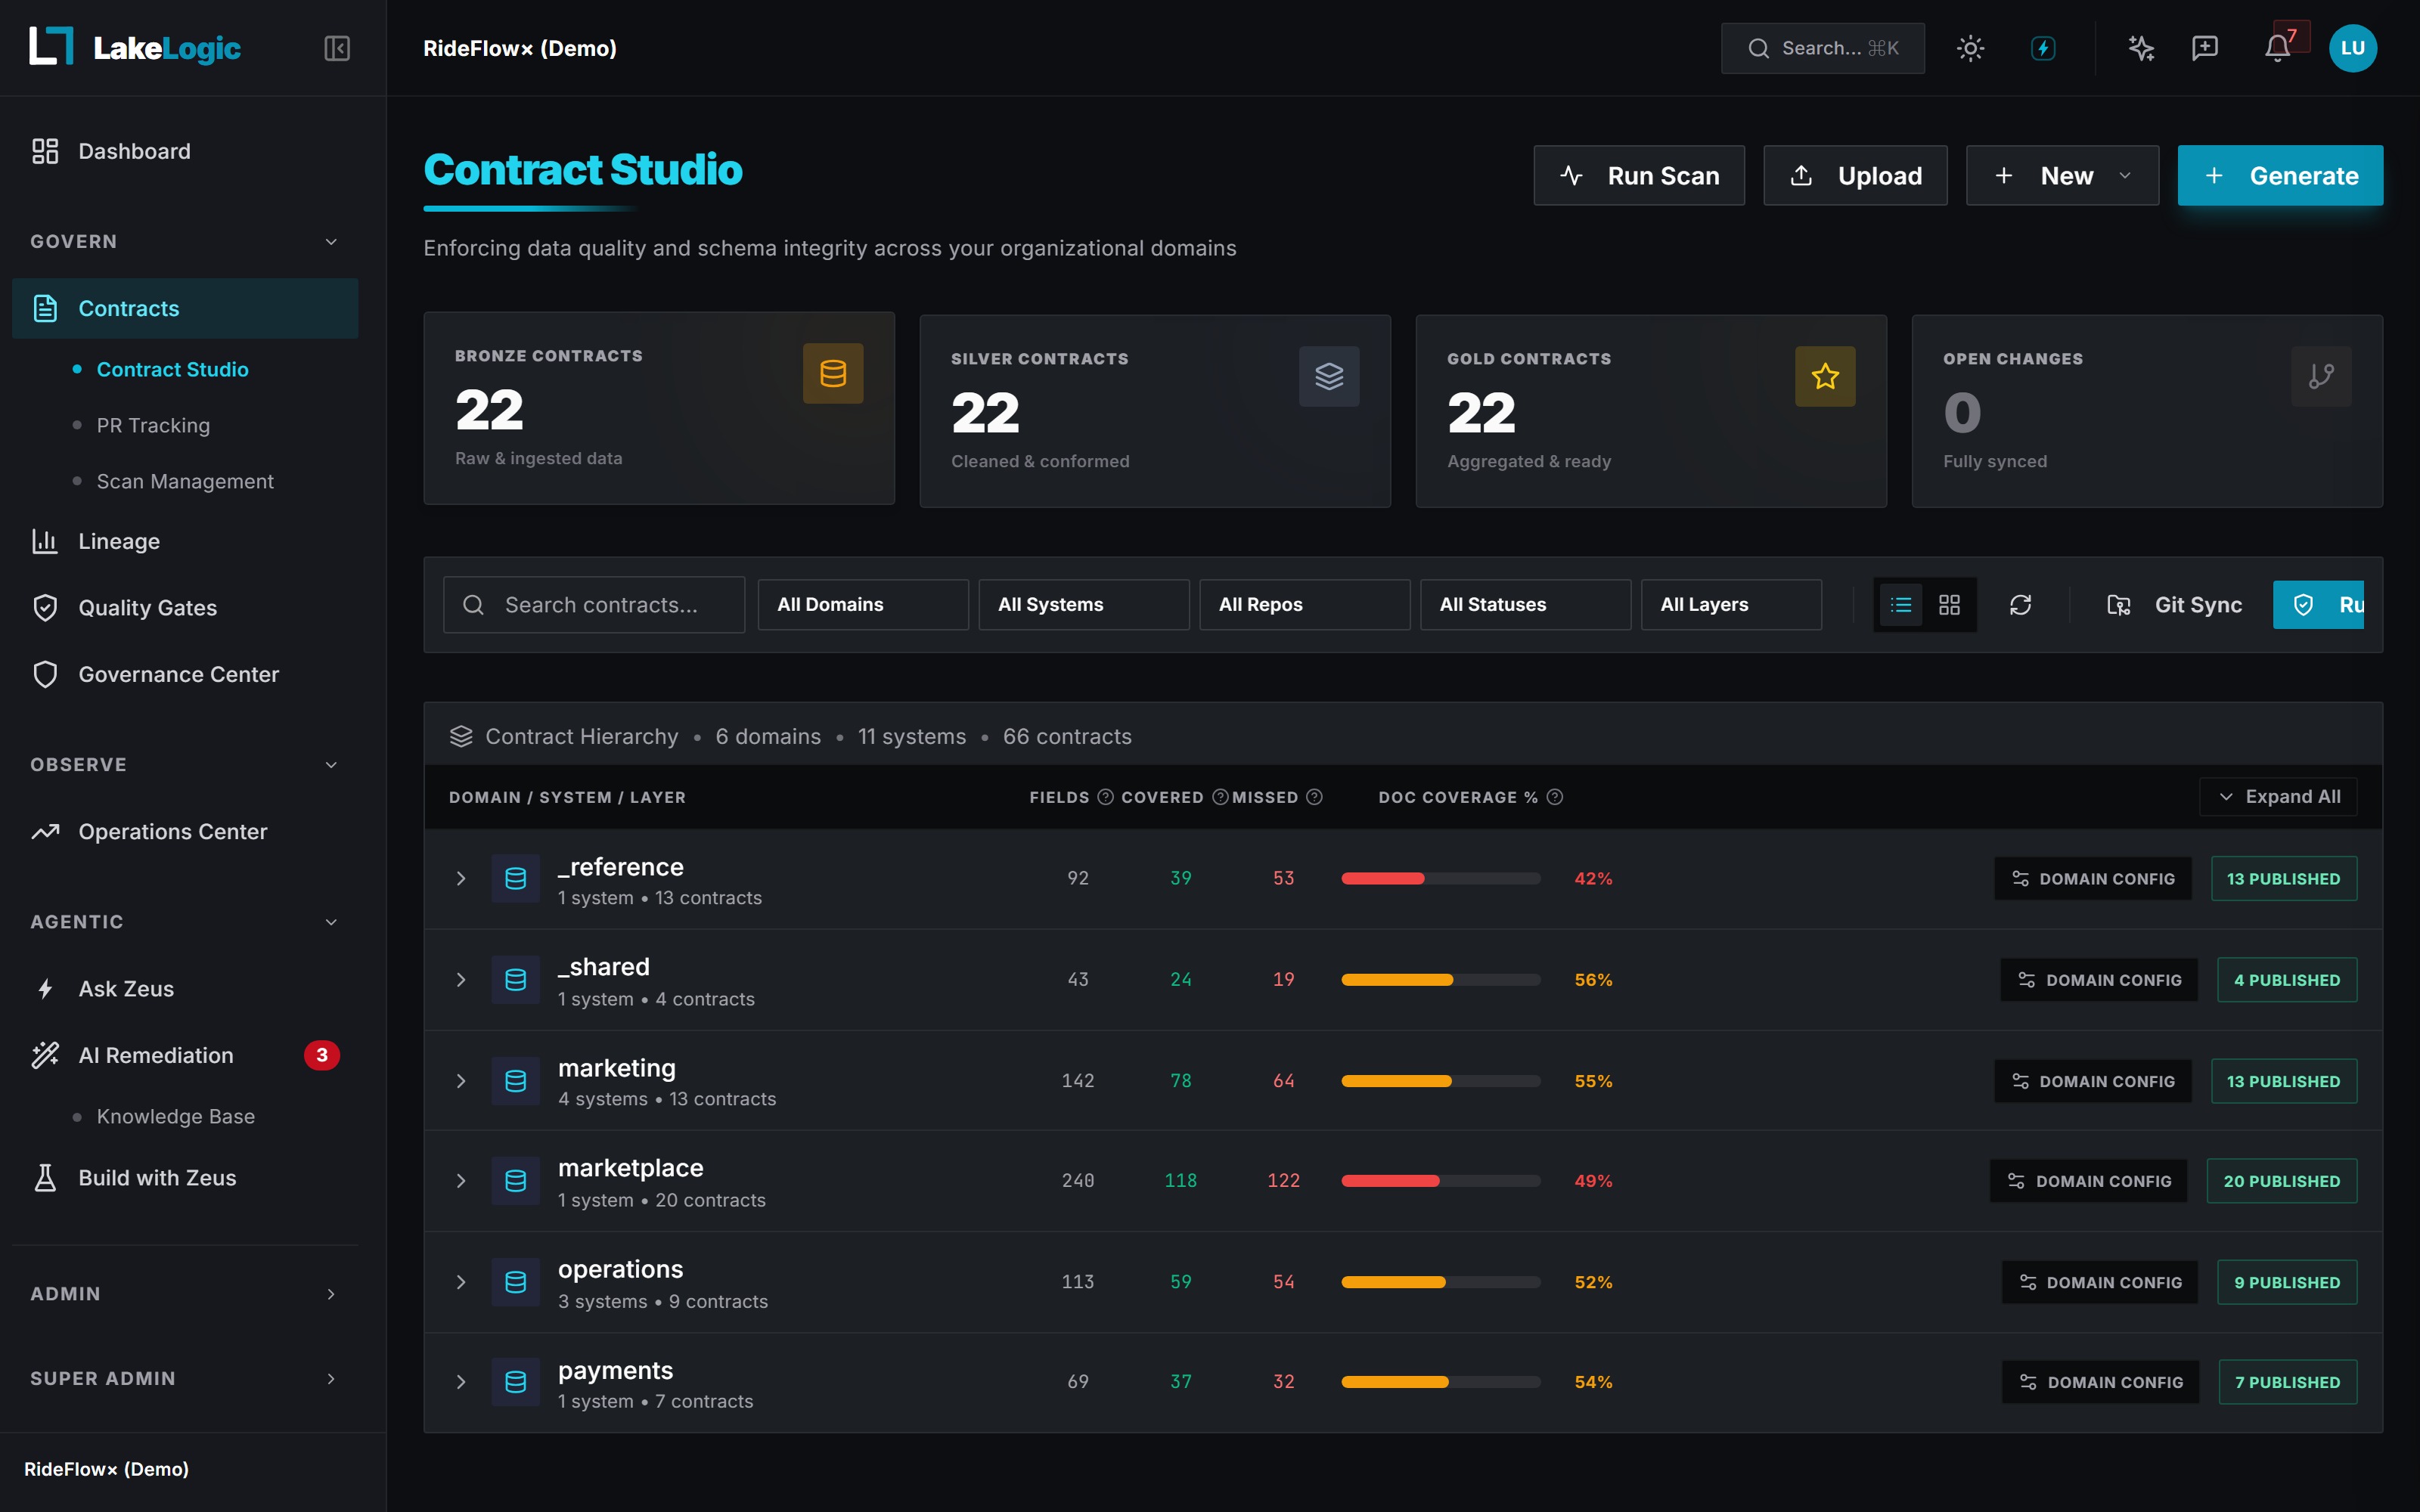The width and height of the screenshot is (2420, 1512).
Task: Click the Open Changes git branch icon
Action: [x=2321, y=376]
